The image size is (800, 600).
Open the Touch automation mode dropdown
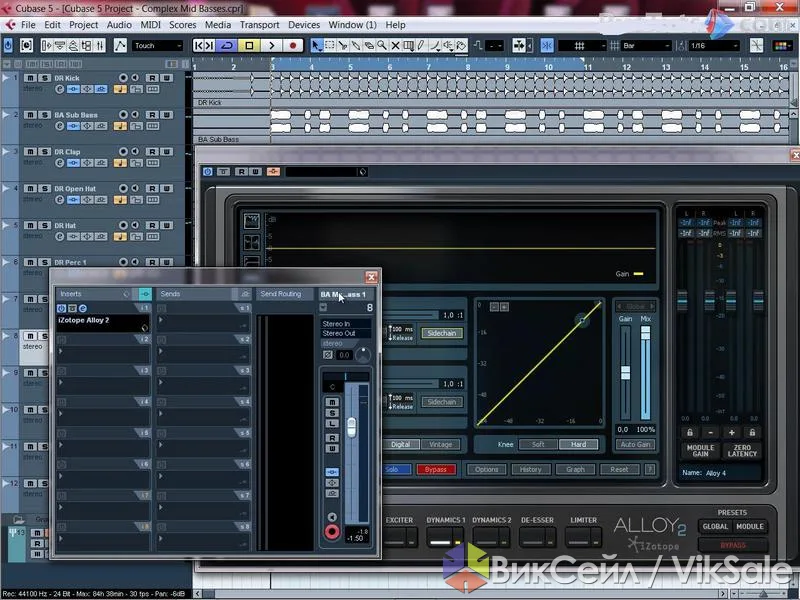click(158, 46)
